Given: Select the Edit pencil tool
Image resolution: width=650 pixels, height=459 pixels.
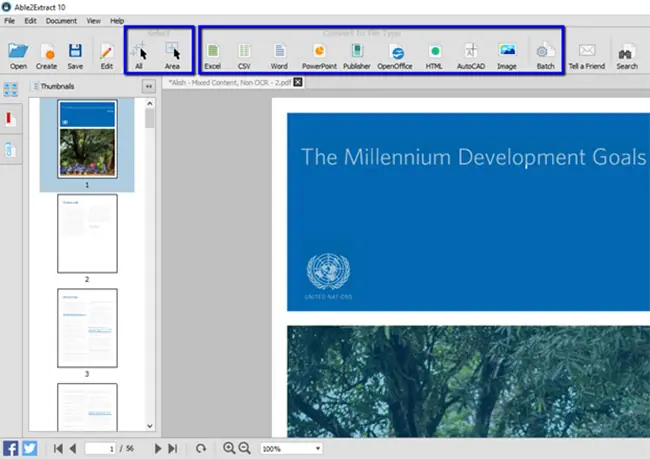Looking at the screenshot, I should [x=107, y=56].
